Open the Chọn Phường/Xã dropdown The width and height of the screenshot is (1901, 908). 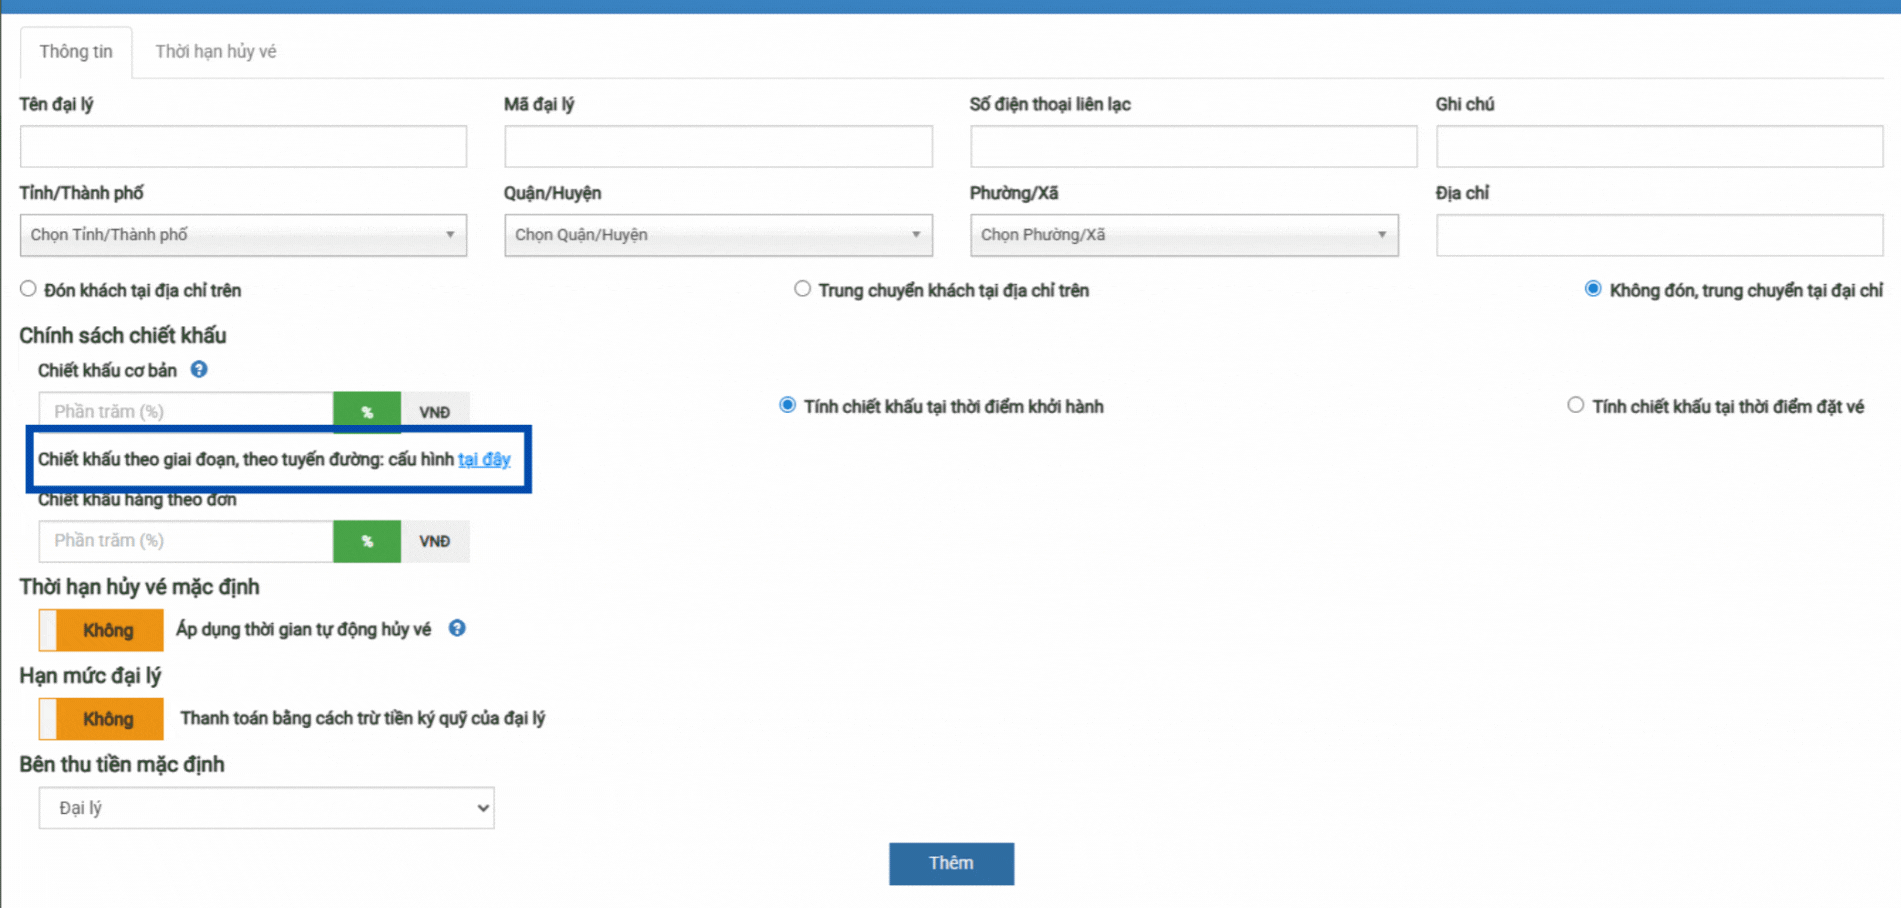tap(1184, 235)
